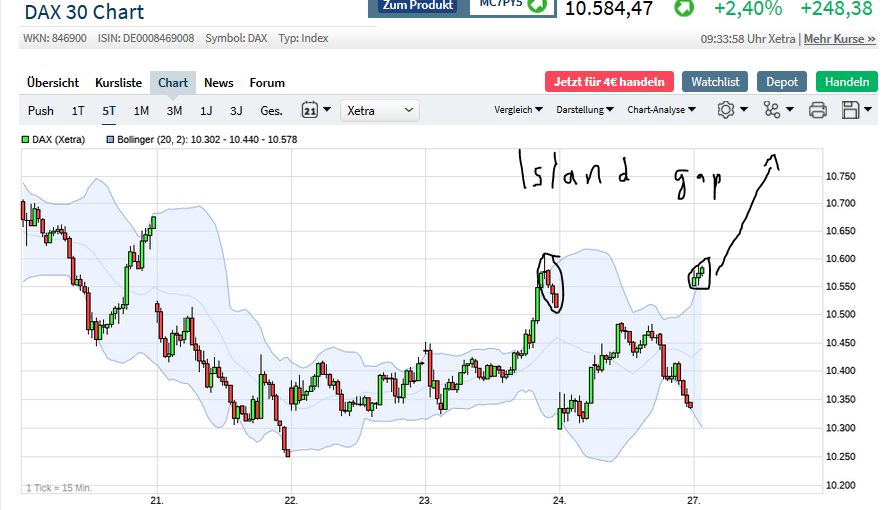This screenshot has width=894, height=510.
Task: Expand the save icon dropdown arrow
Action: [x=868, y=109]
